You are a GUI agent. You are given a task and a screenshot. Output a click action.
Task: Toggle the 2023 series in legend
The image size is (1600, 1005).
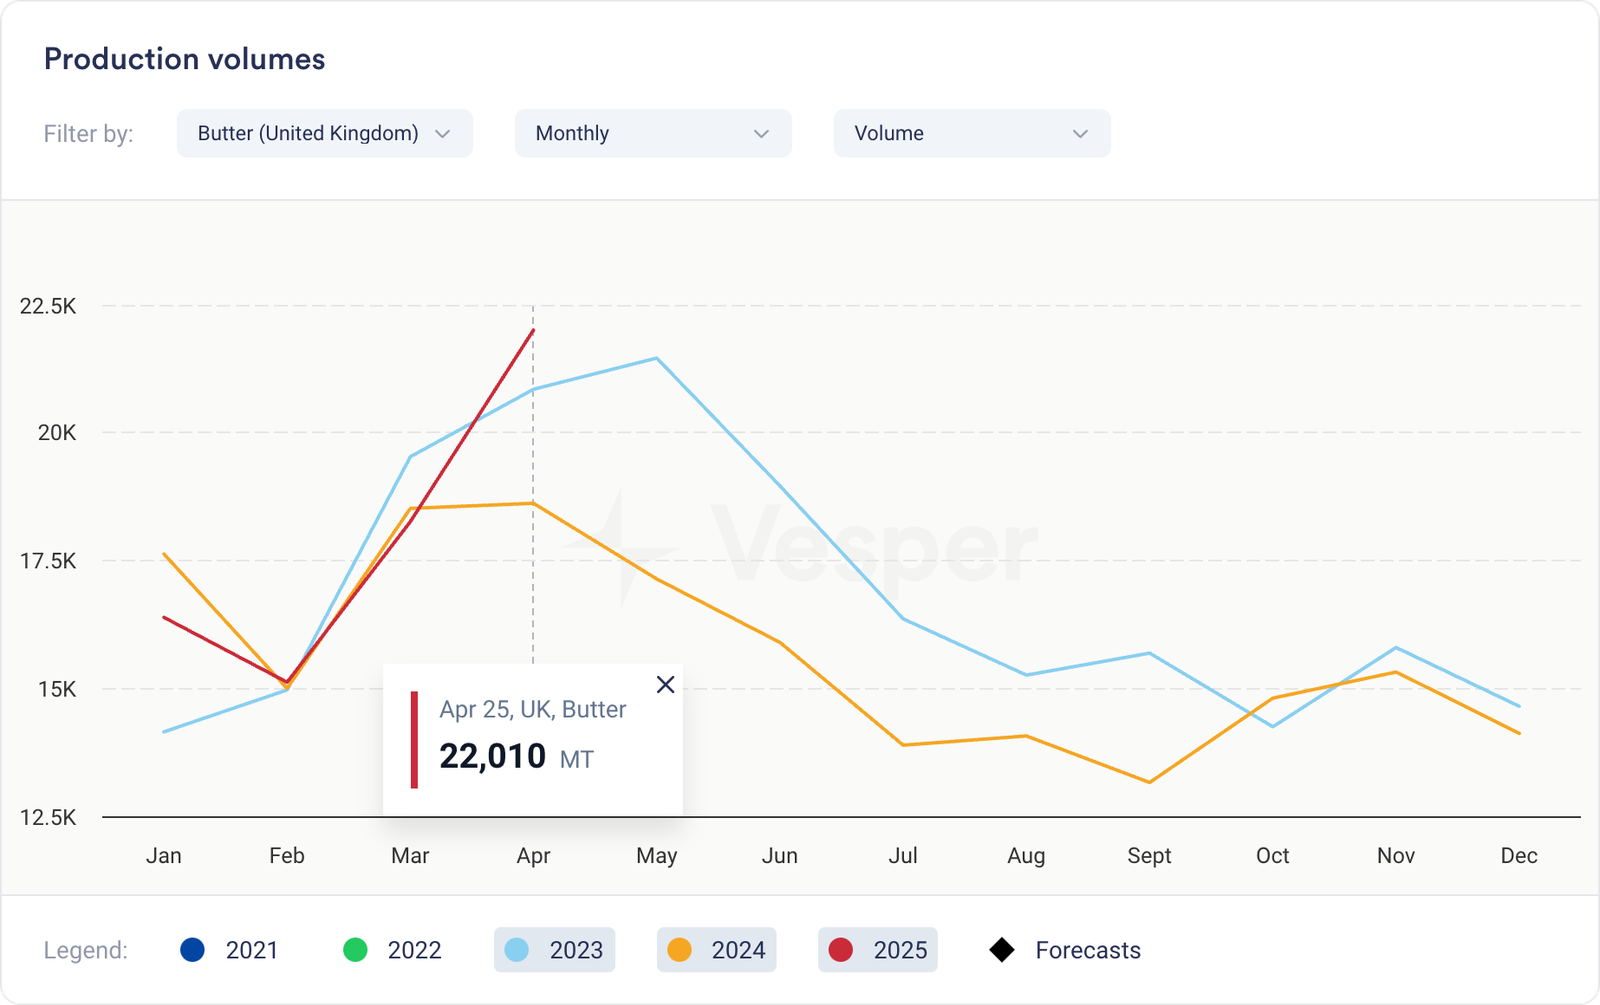point(555,950)
